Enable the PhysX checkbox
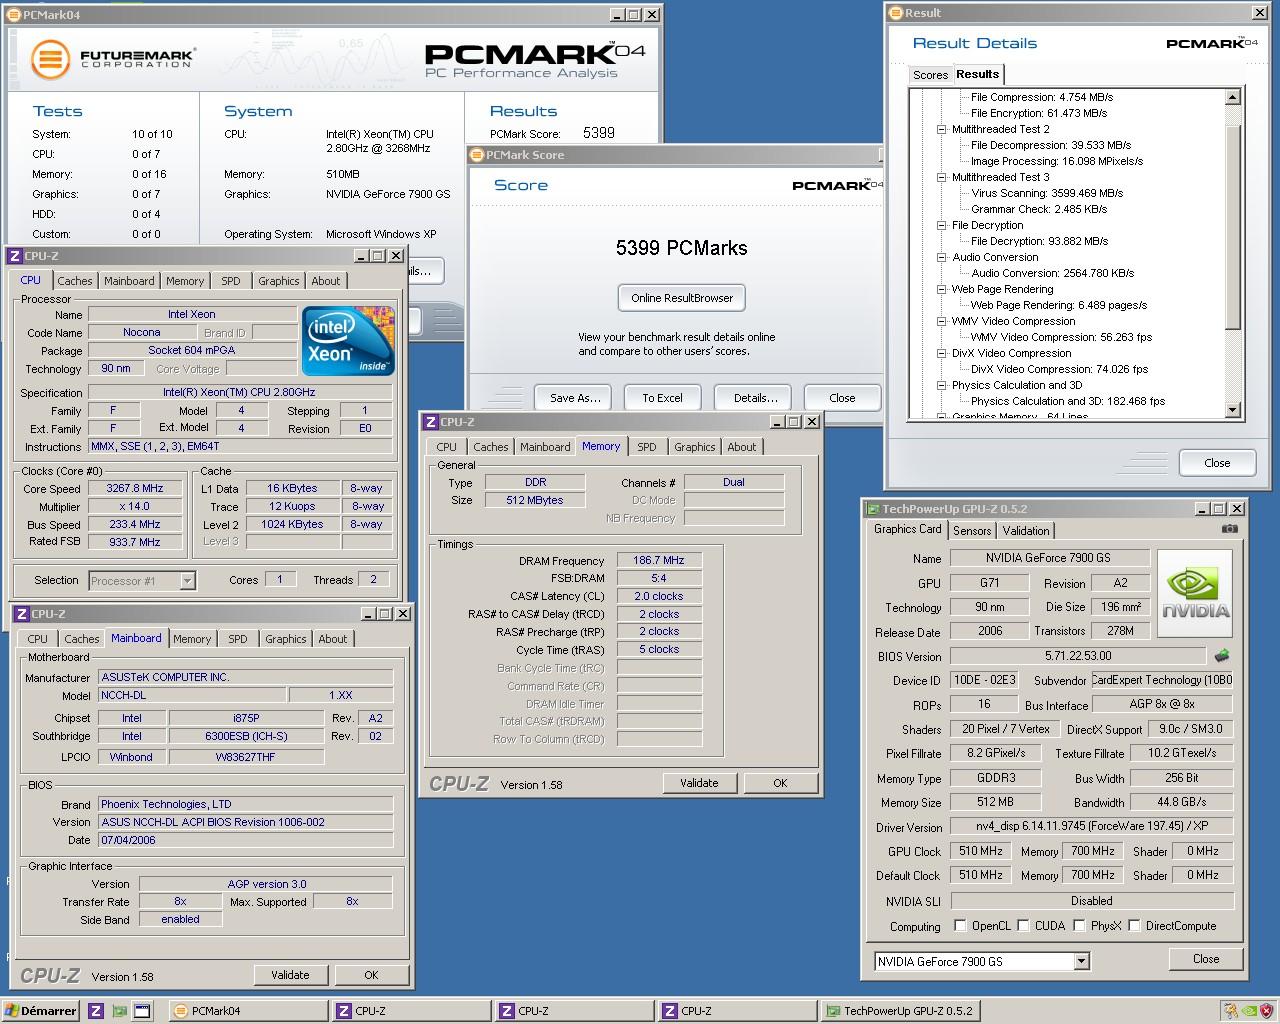This screenshot has height=1024, width=1280. pos(1079,925)
